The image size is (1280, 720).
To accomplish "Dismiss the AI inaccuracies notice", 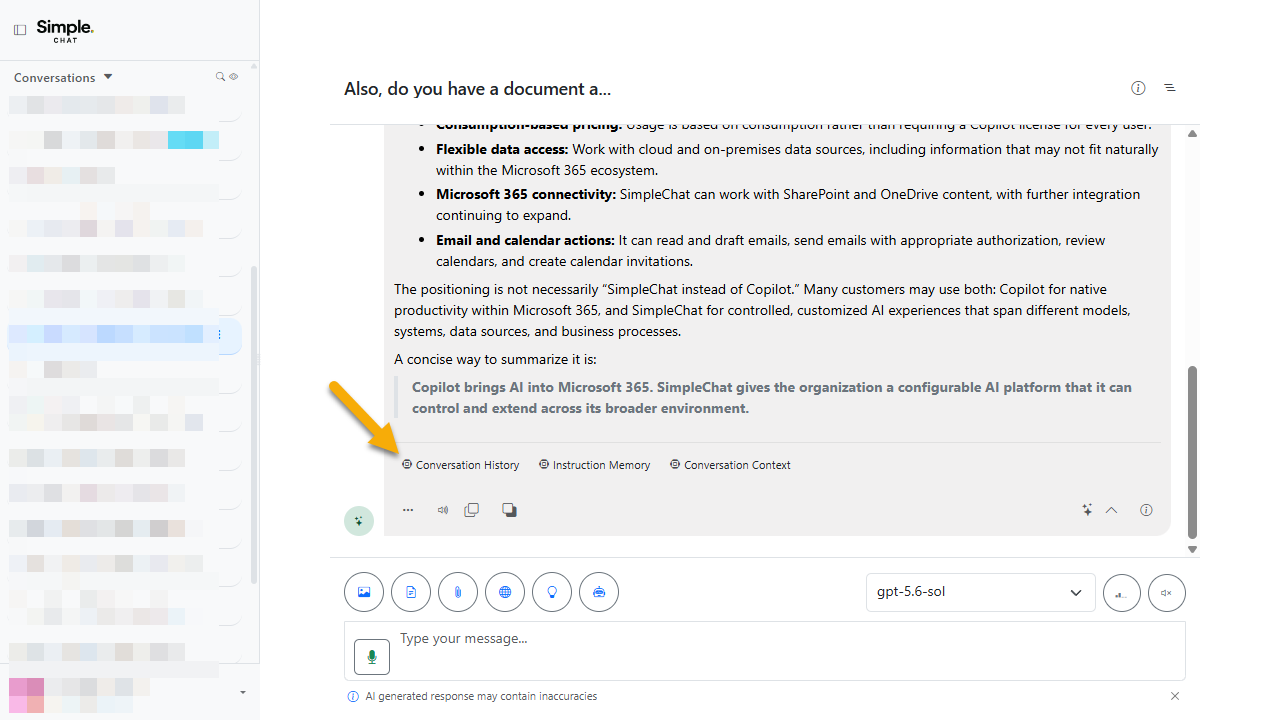I will pos(1175,696).
